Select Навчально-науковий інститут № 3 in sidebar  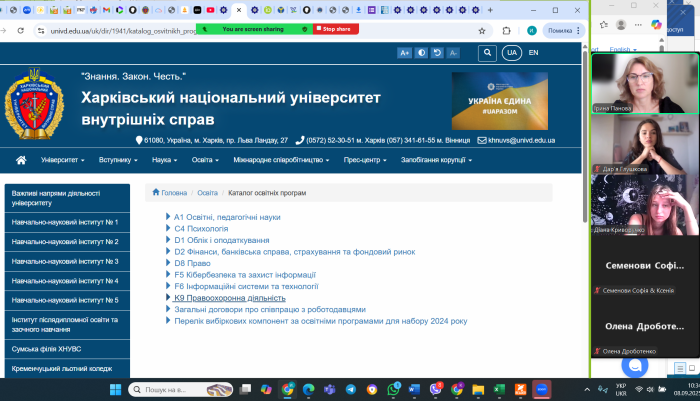65,261
